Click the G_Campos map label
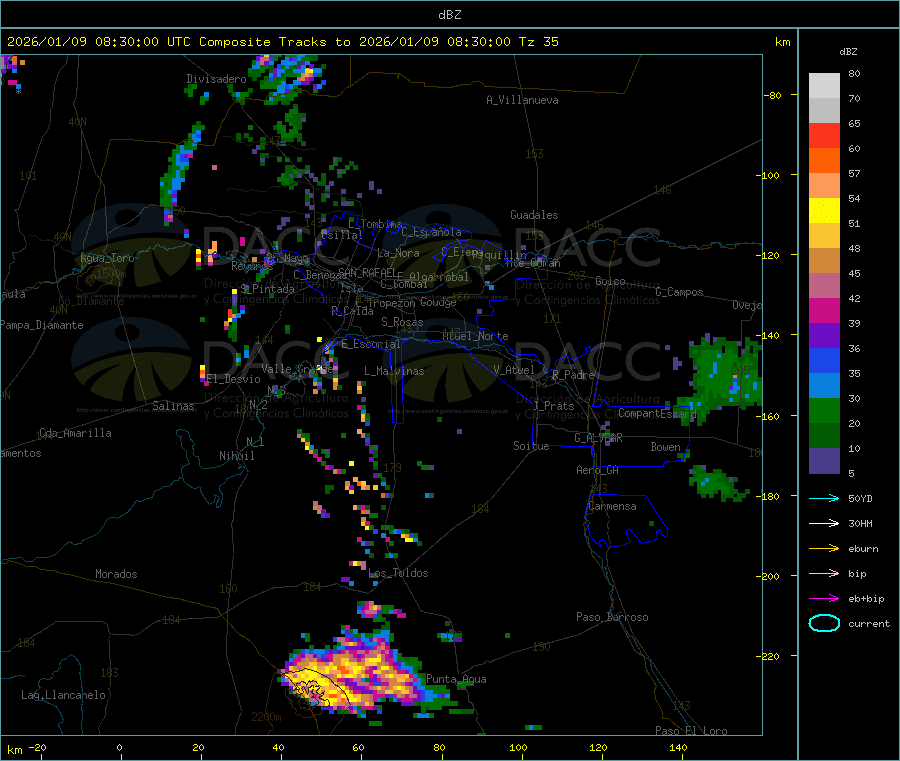900x761 pixels. pyautogui.click(x=680, y=292)
